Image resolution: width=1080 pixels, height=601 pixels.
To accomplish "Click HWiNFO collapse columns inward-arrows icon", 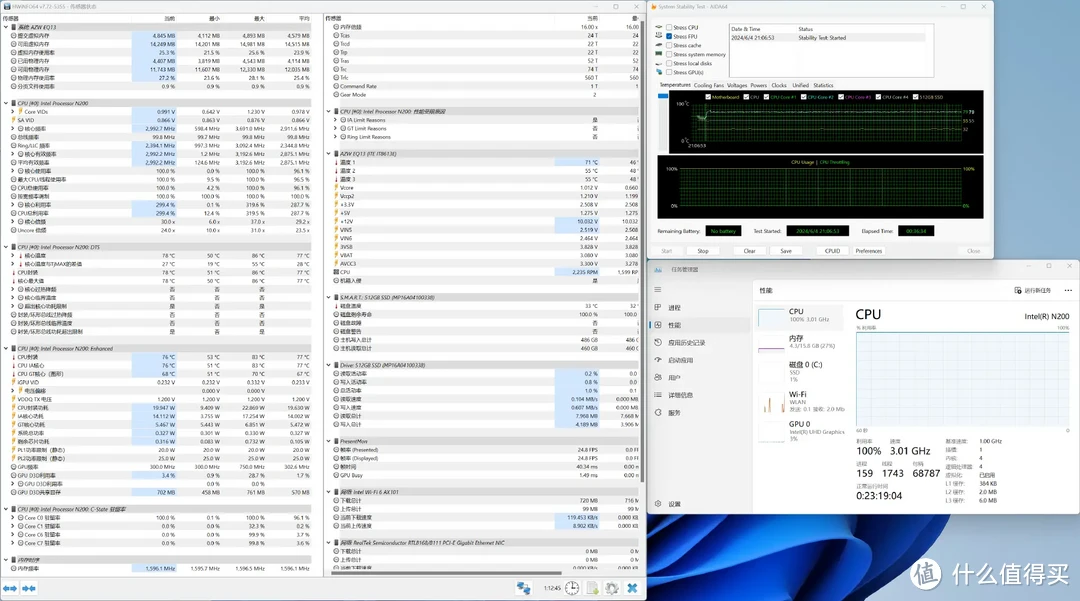I will pos(29,589).
